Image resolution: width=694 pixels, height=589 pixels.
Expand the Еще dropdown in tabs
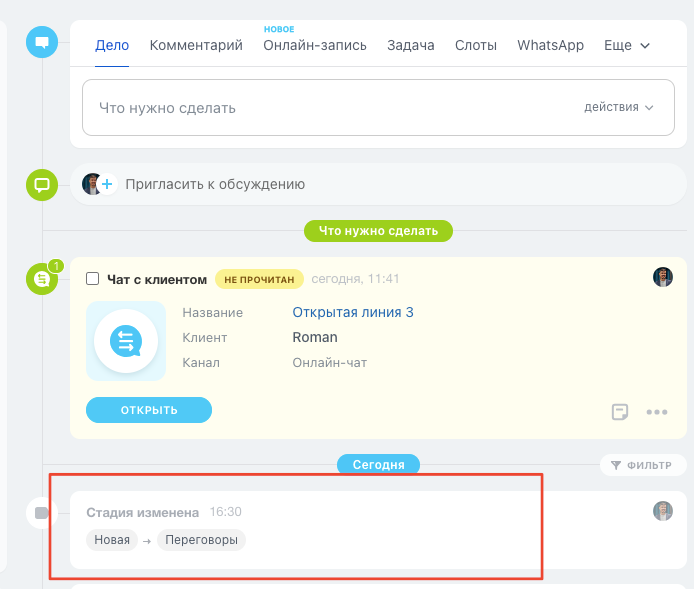[x=627, y=45]
